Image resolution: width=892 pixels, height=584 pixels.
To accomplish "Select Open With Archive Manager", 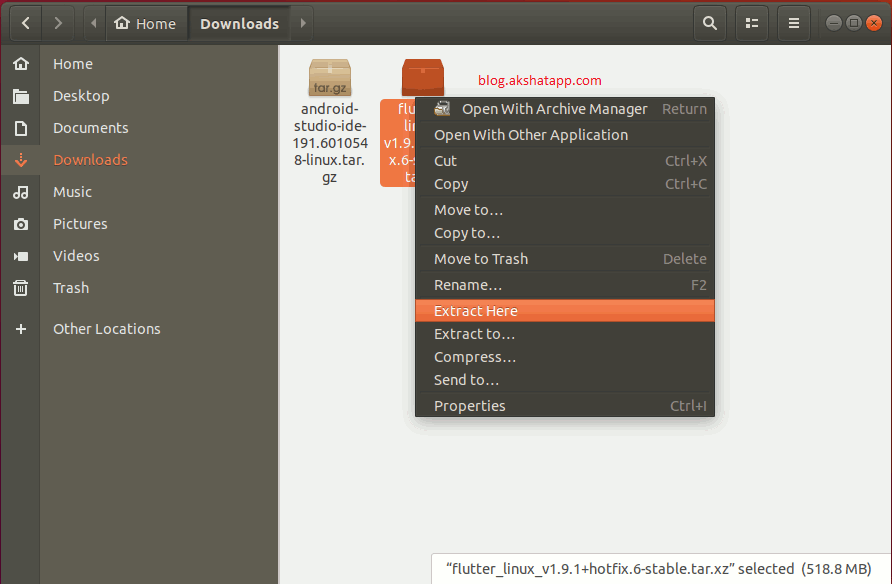I will 554,109.
